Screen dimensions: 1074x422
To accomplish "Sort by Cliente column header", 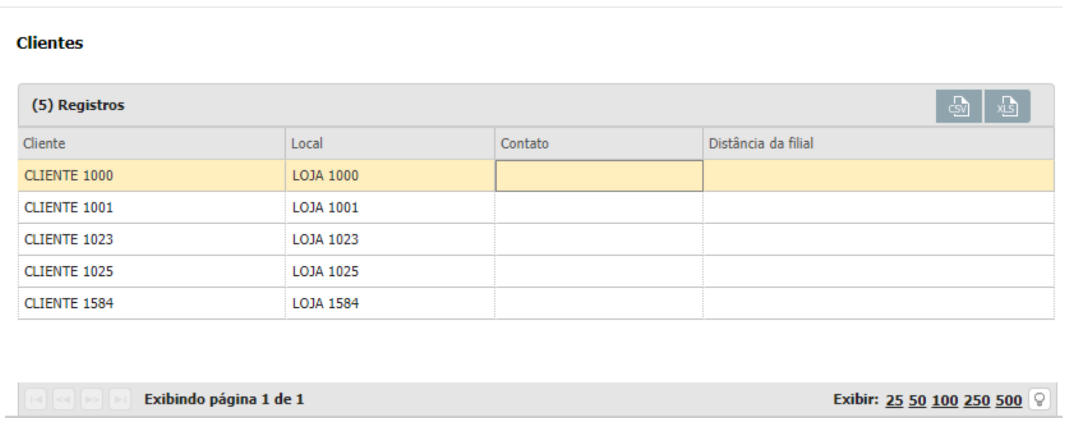I will 45,144.
